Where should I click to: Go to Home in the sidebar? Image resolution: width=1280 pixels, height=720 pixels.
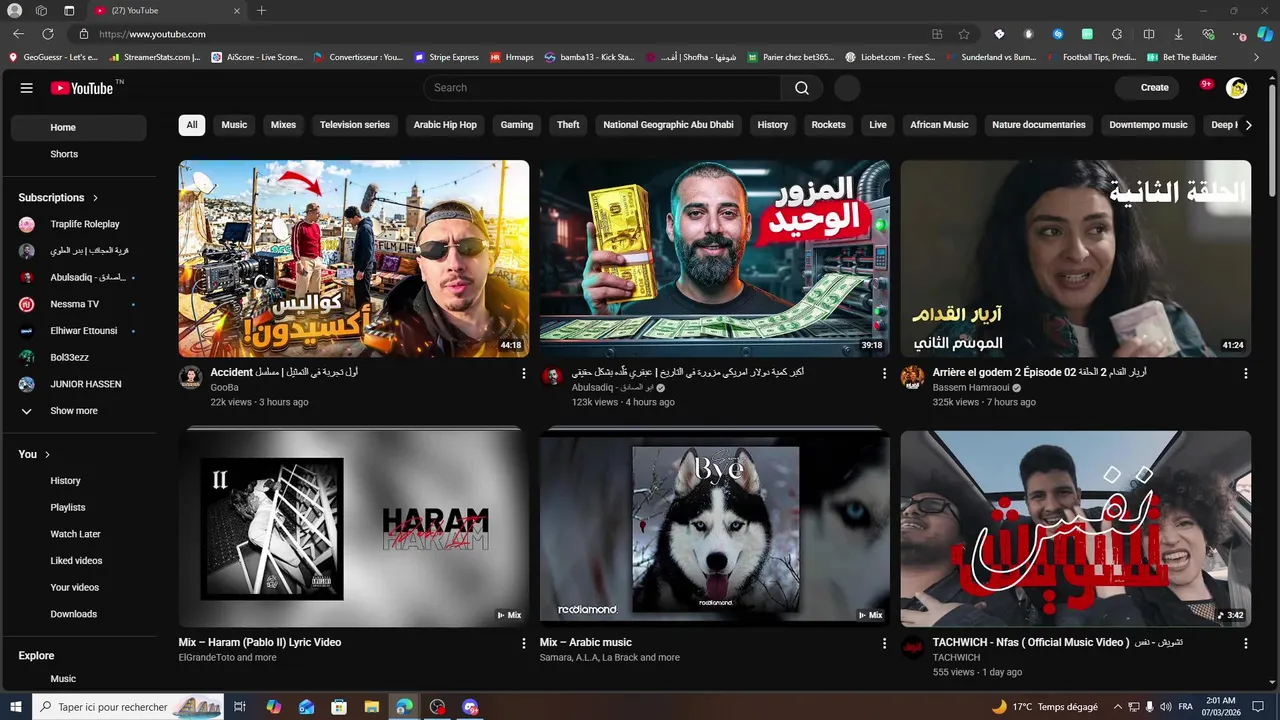coord(78,128)
